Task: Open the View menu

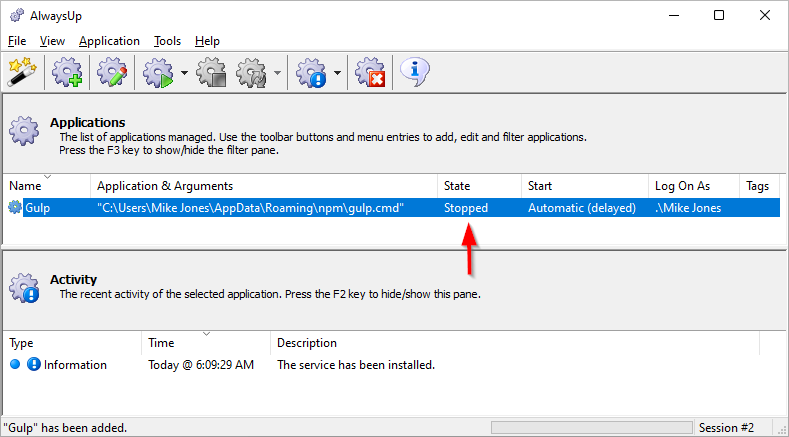Action: click(52, 41)
